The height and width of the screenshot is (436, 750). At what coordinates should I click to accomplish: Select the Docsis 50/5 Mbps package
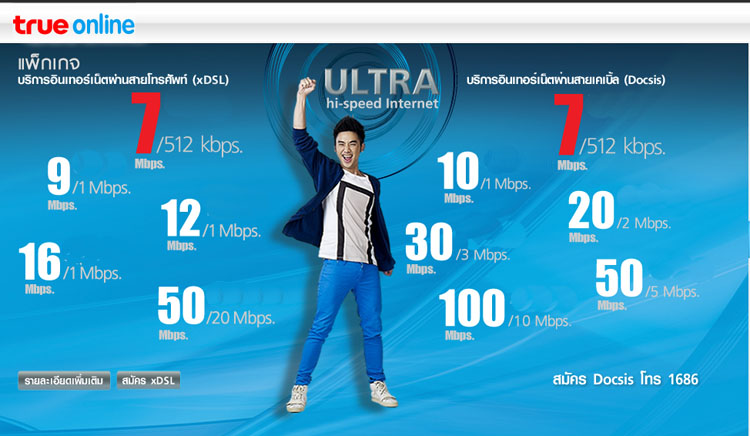(x=648, y=284)
